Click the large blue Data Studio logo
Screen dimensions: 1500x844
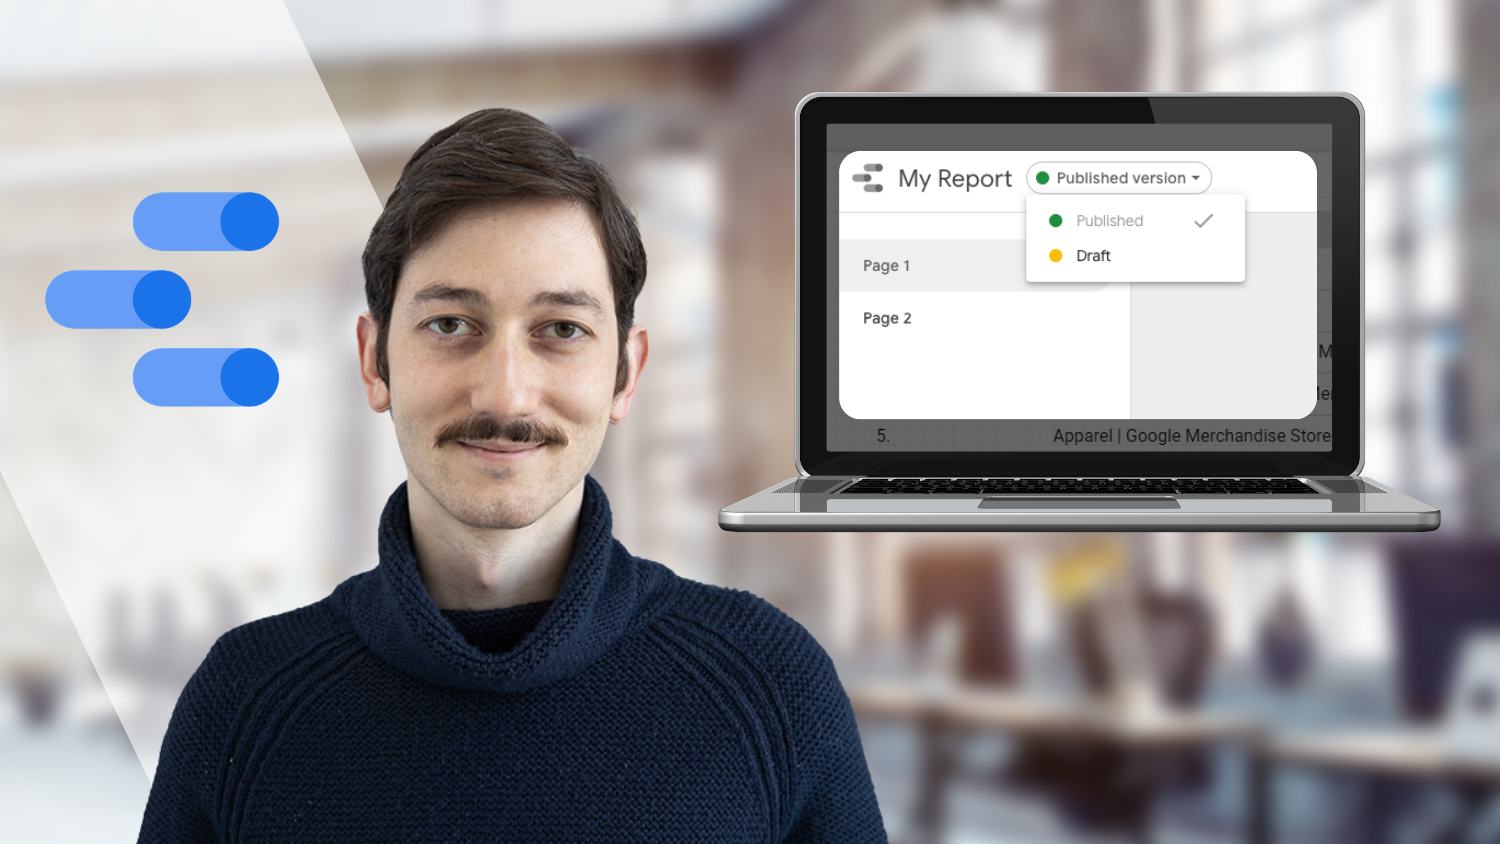[162, 299]
